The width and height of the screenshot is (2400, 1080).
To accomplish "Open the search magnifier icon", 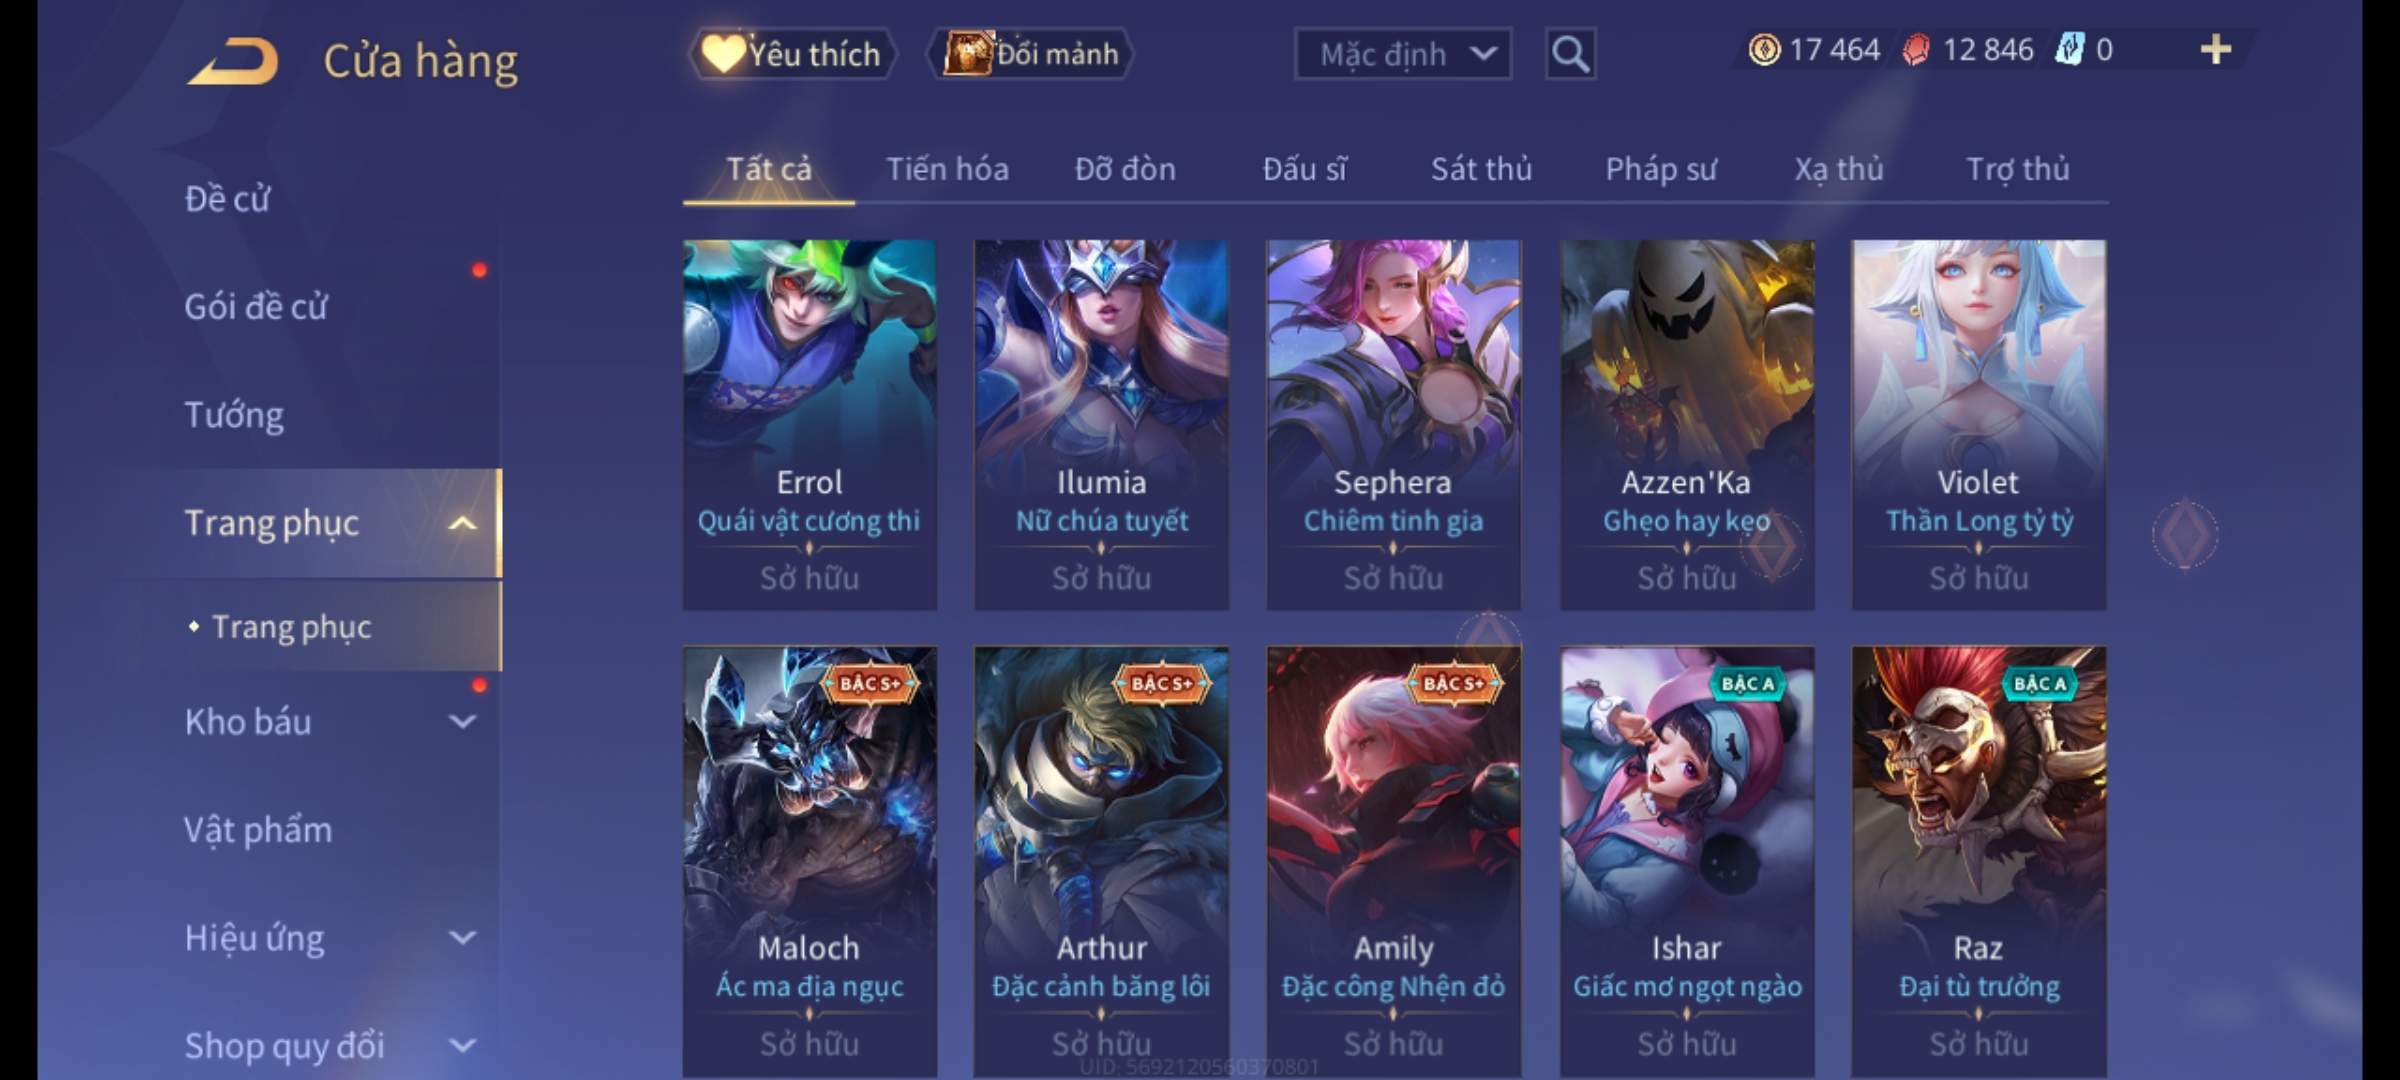I will coord(1570,54).
